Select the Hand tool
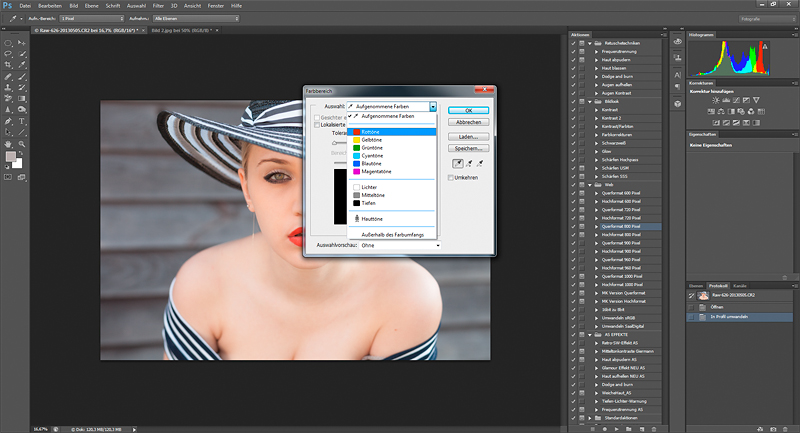The height and width of the screenshot is (433, 800). point(8,144)
